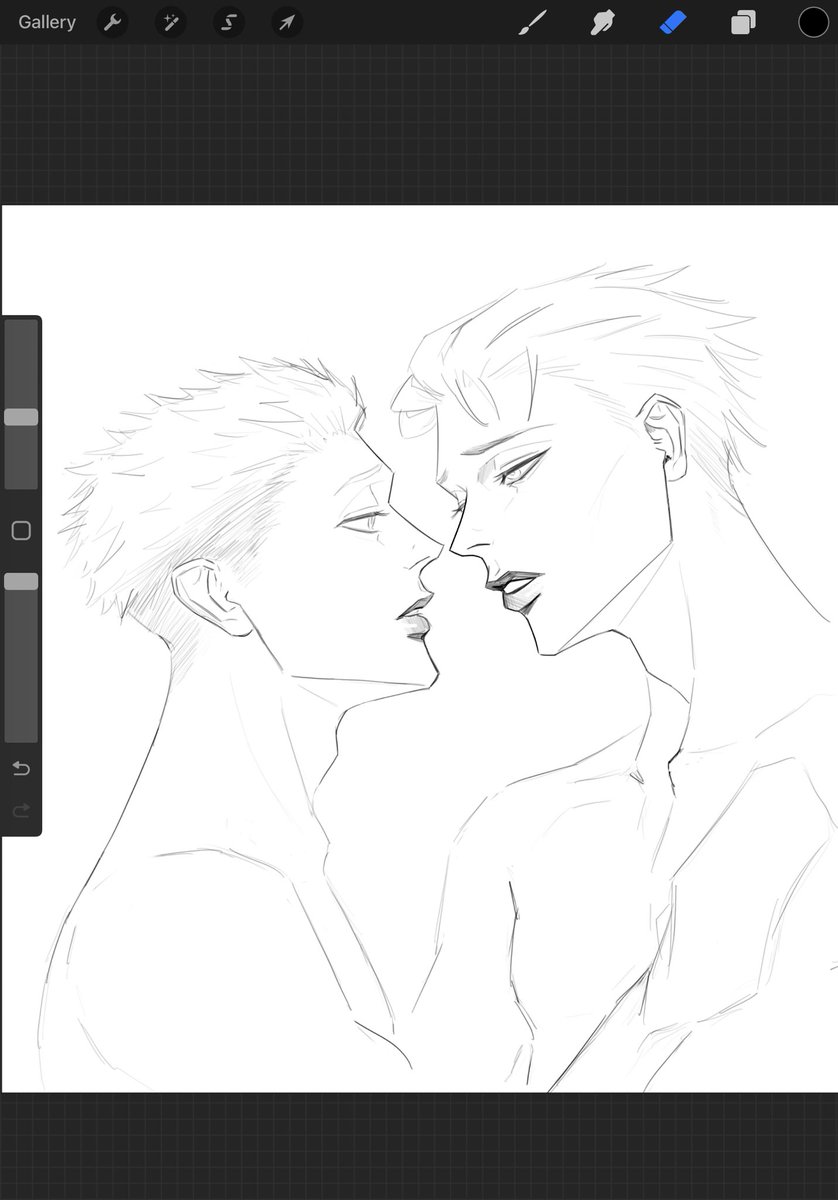Open the Actions wrench menu
Screen dimensions: 838x1200
coord(112,22)
